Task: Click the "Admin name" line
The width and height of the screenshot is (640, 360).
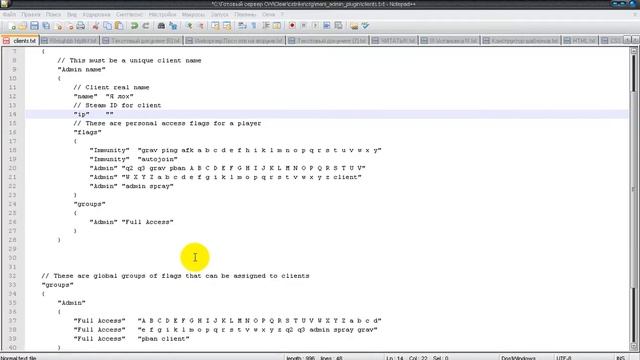Action: 81,69
